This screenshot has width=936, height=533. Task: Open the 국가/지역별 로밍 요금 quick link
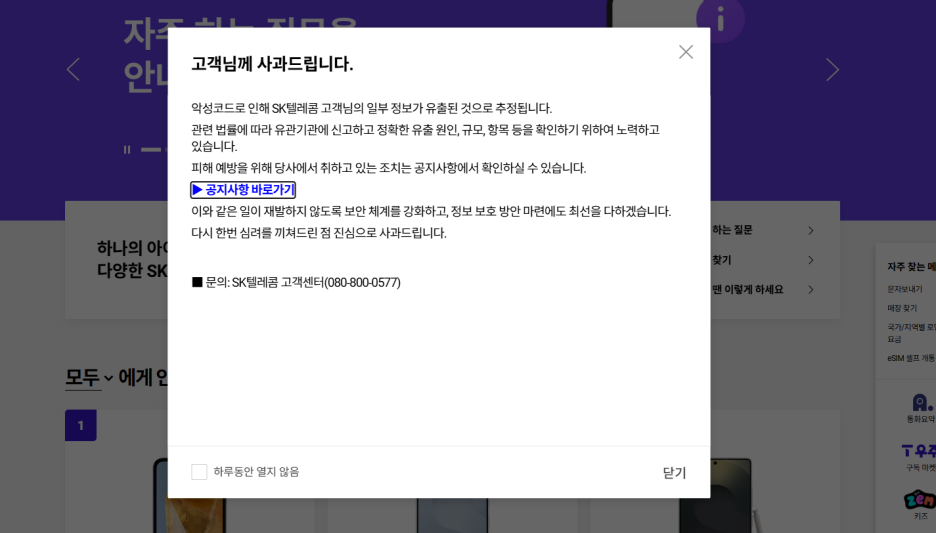[911, 333]
